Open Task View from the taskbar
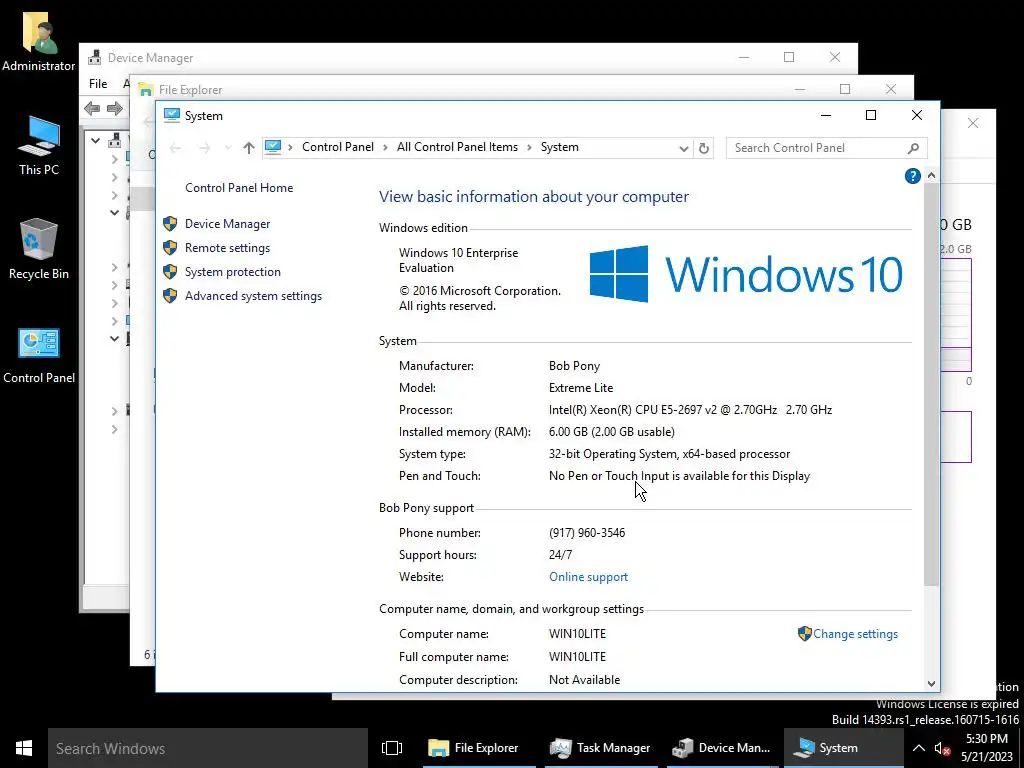Viewport: 1024px width, 768px height. (392, 748)
